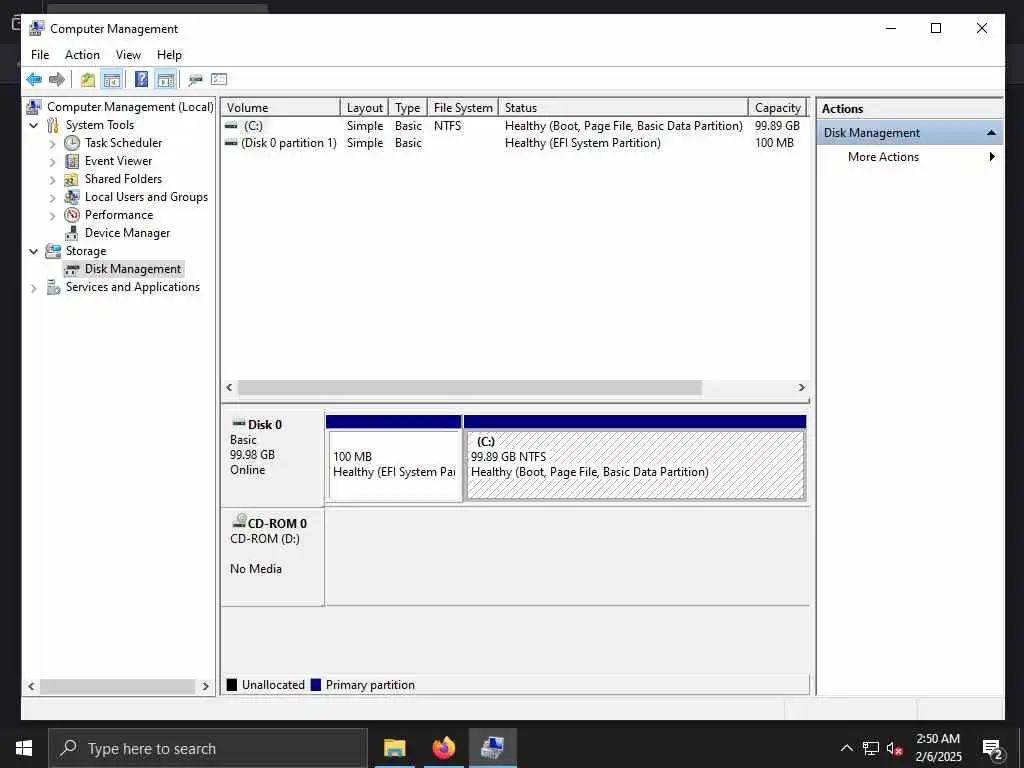Image resolution: width=1024 pixels, height=768 pixels.
Task: Open the notification center icon
Action: [992, 749]
